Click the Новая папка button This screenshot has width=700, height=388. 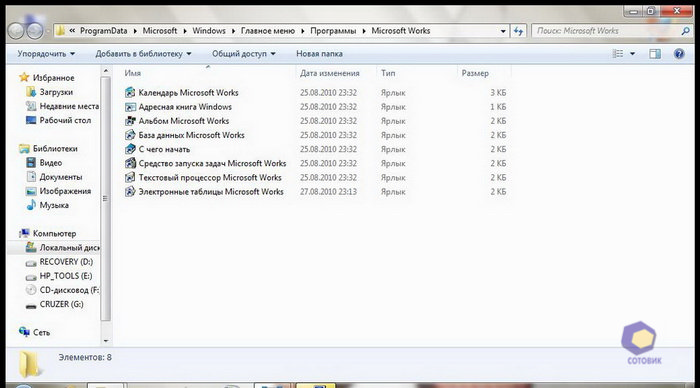[320, 54]
